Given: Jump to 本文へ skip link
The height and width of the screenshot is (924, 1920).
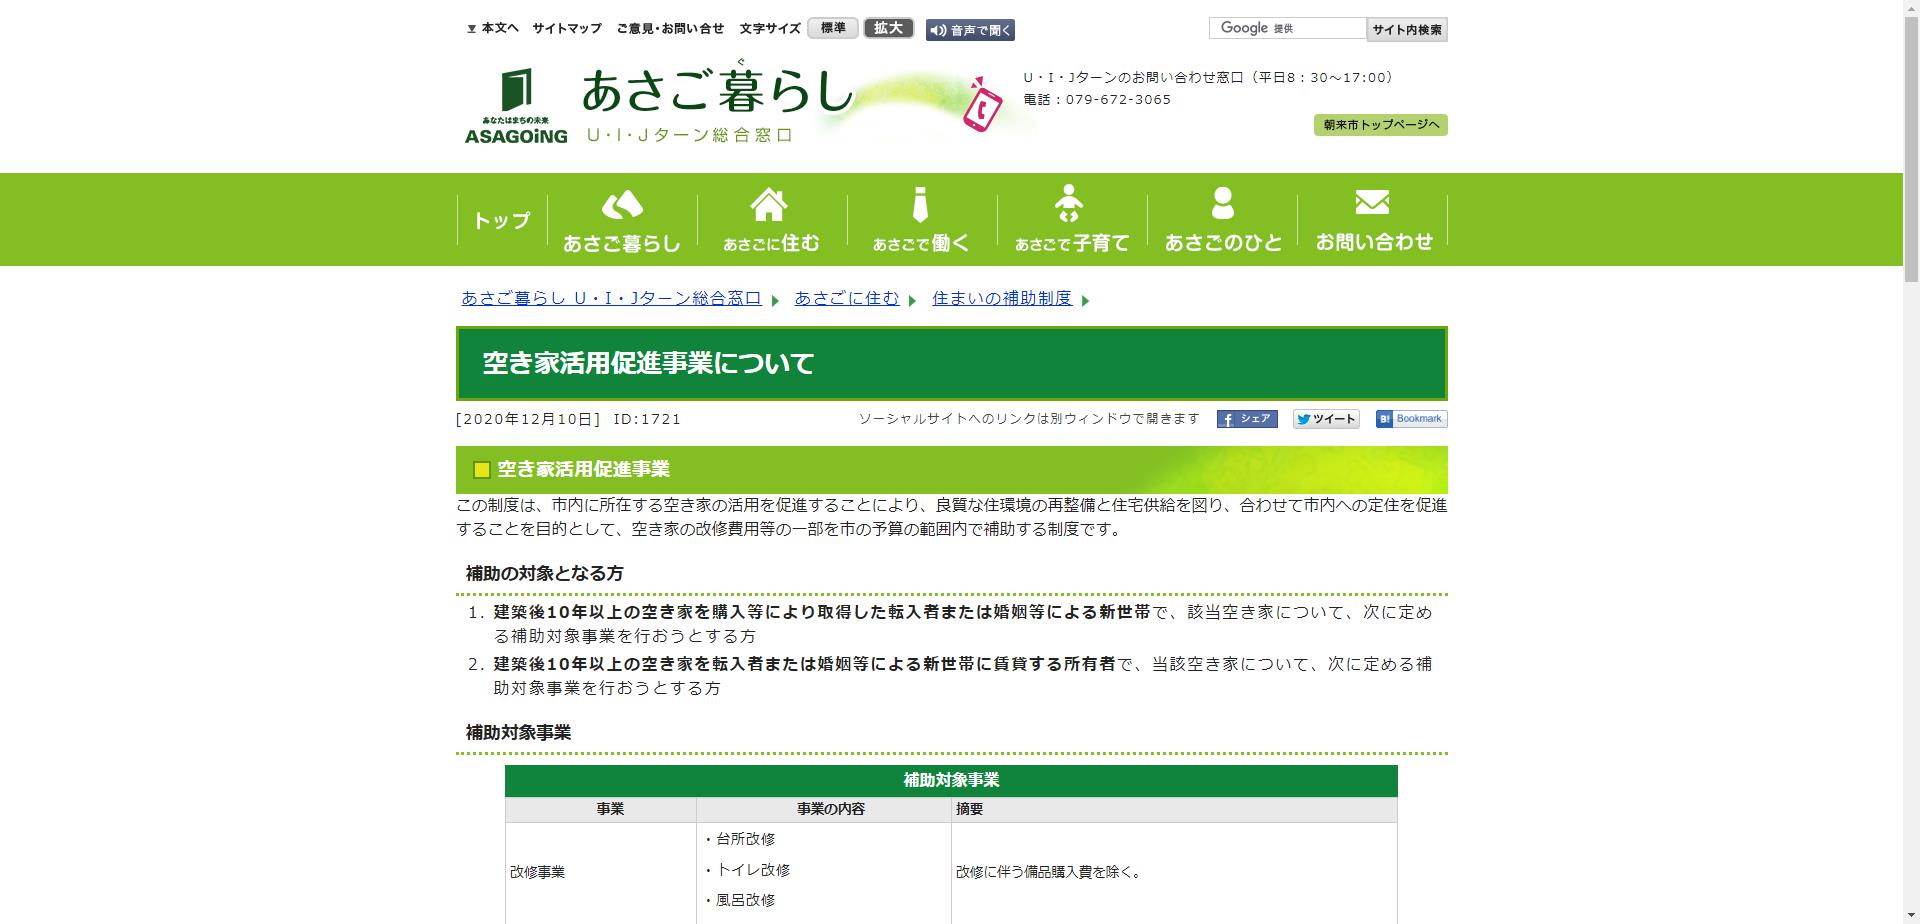Looking at the screenshot, I should (x=492, y=29).
